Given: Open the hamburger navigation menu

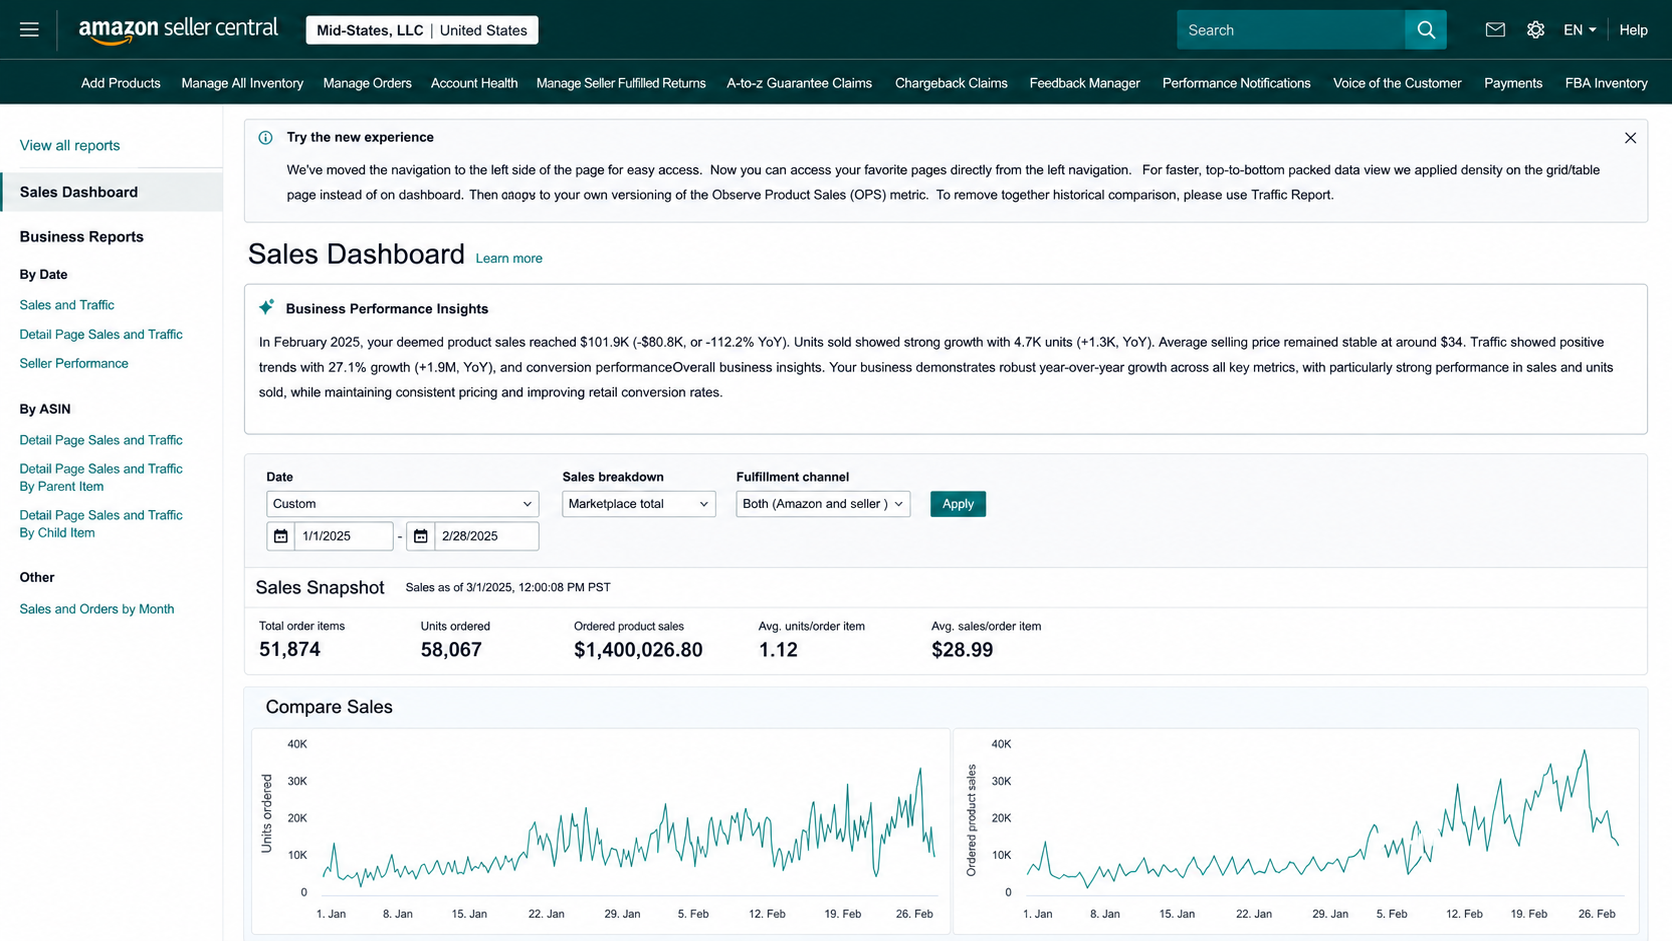Looking at the screenshot, I should 29,30.
